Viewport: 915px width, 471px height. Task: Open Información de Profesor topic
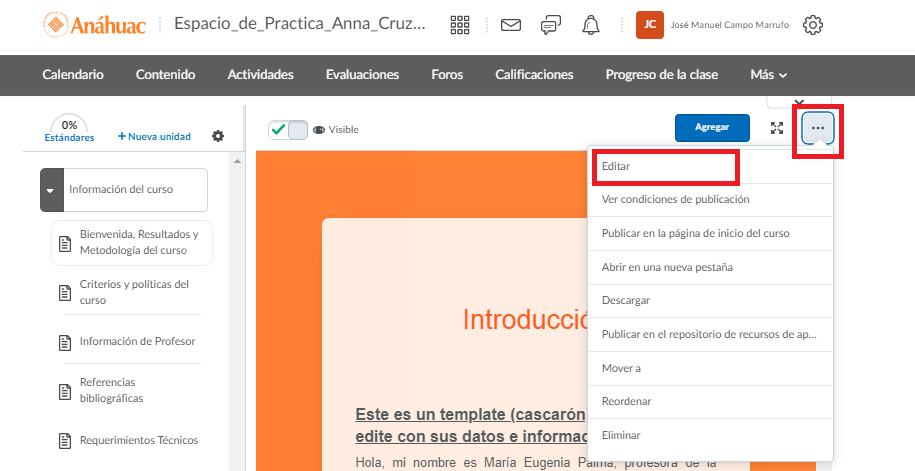click(137, 341)
